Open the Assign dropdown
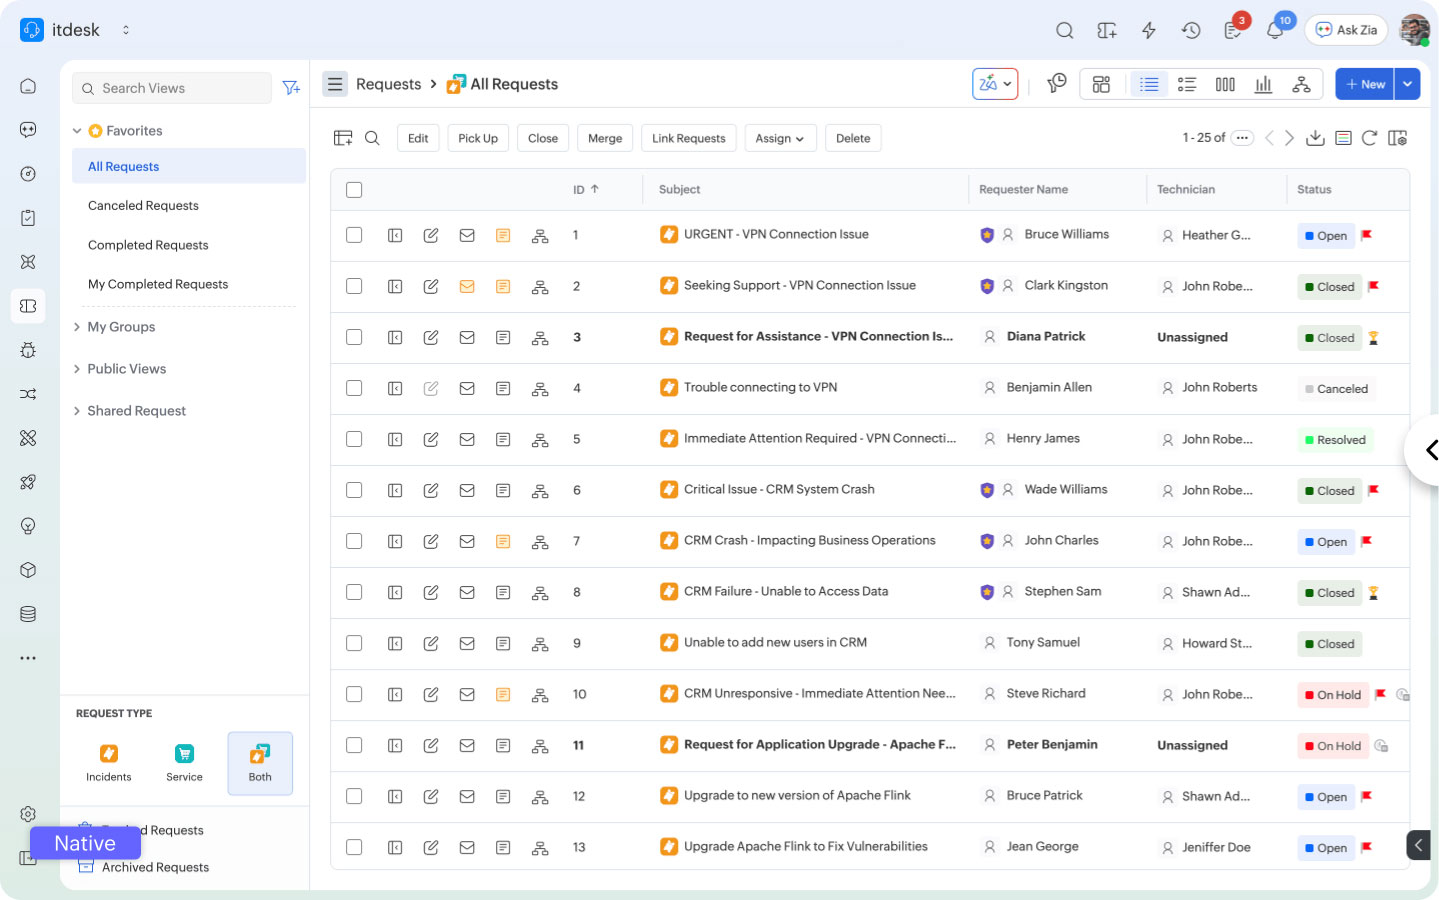This screenshot has width=1439, height=900. click(x=780, y=138)
